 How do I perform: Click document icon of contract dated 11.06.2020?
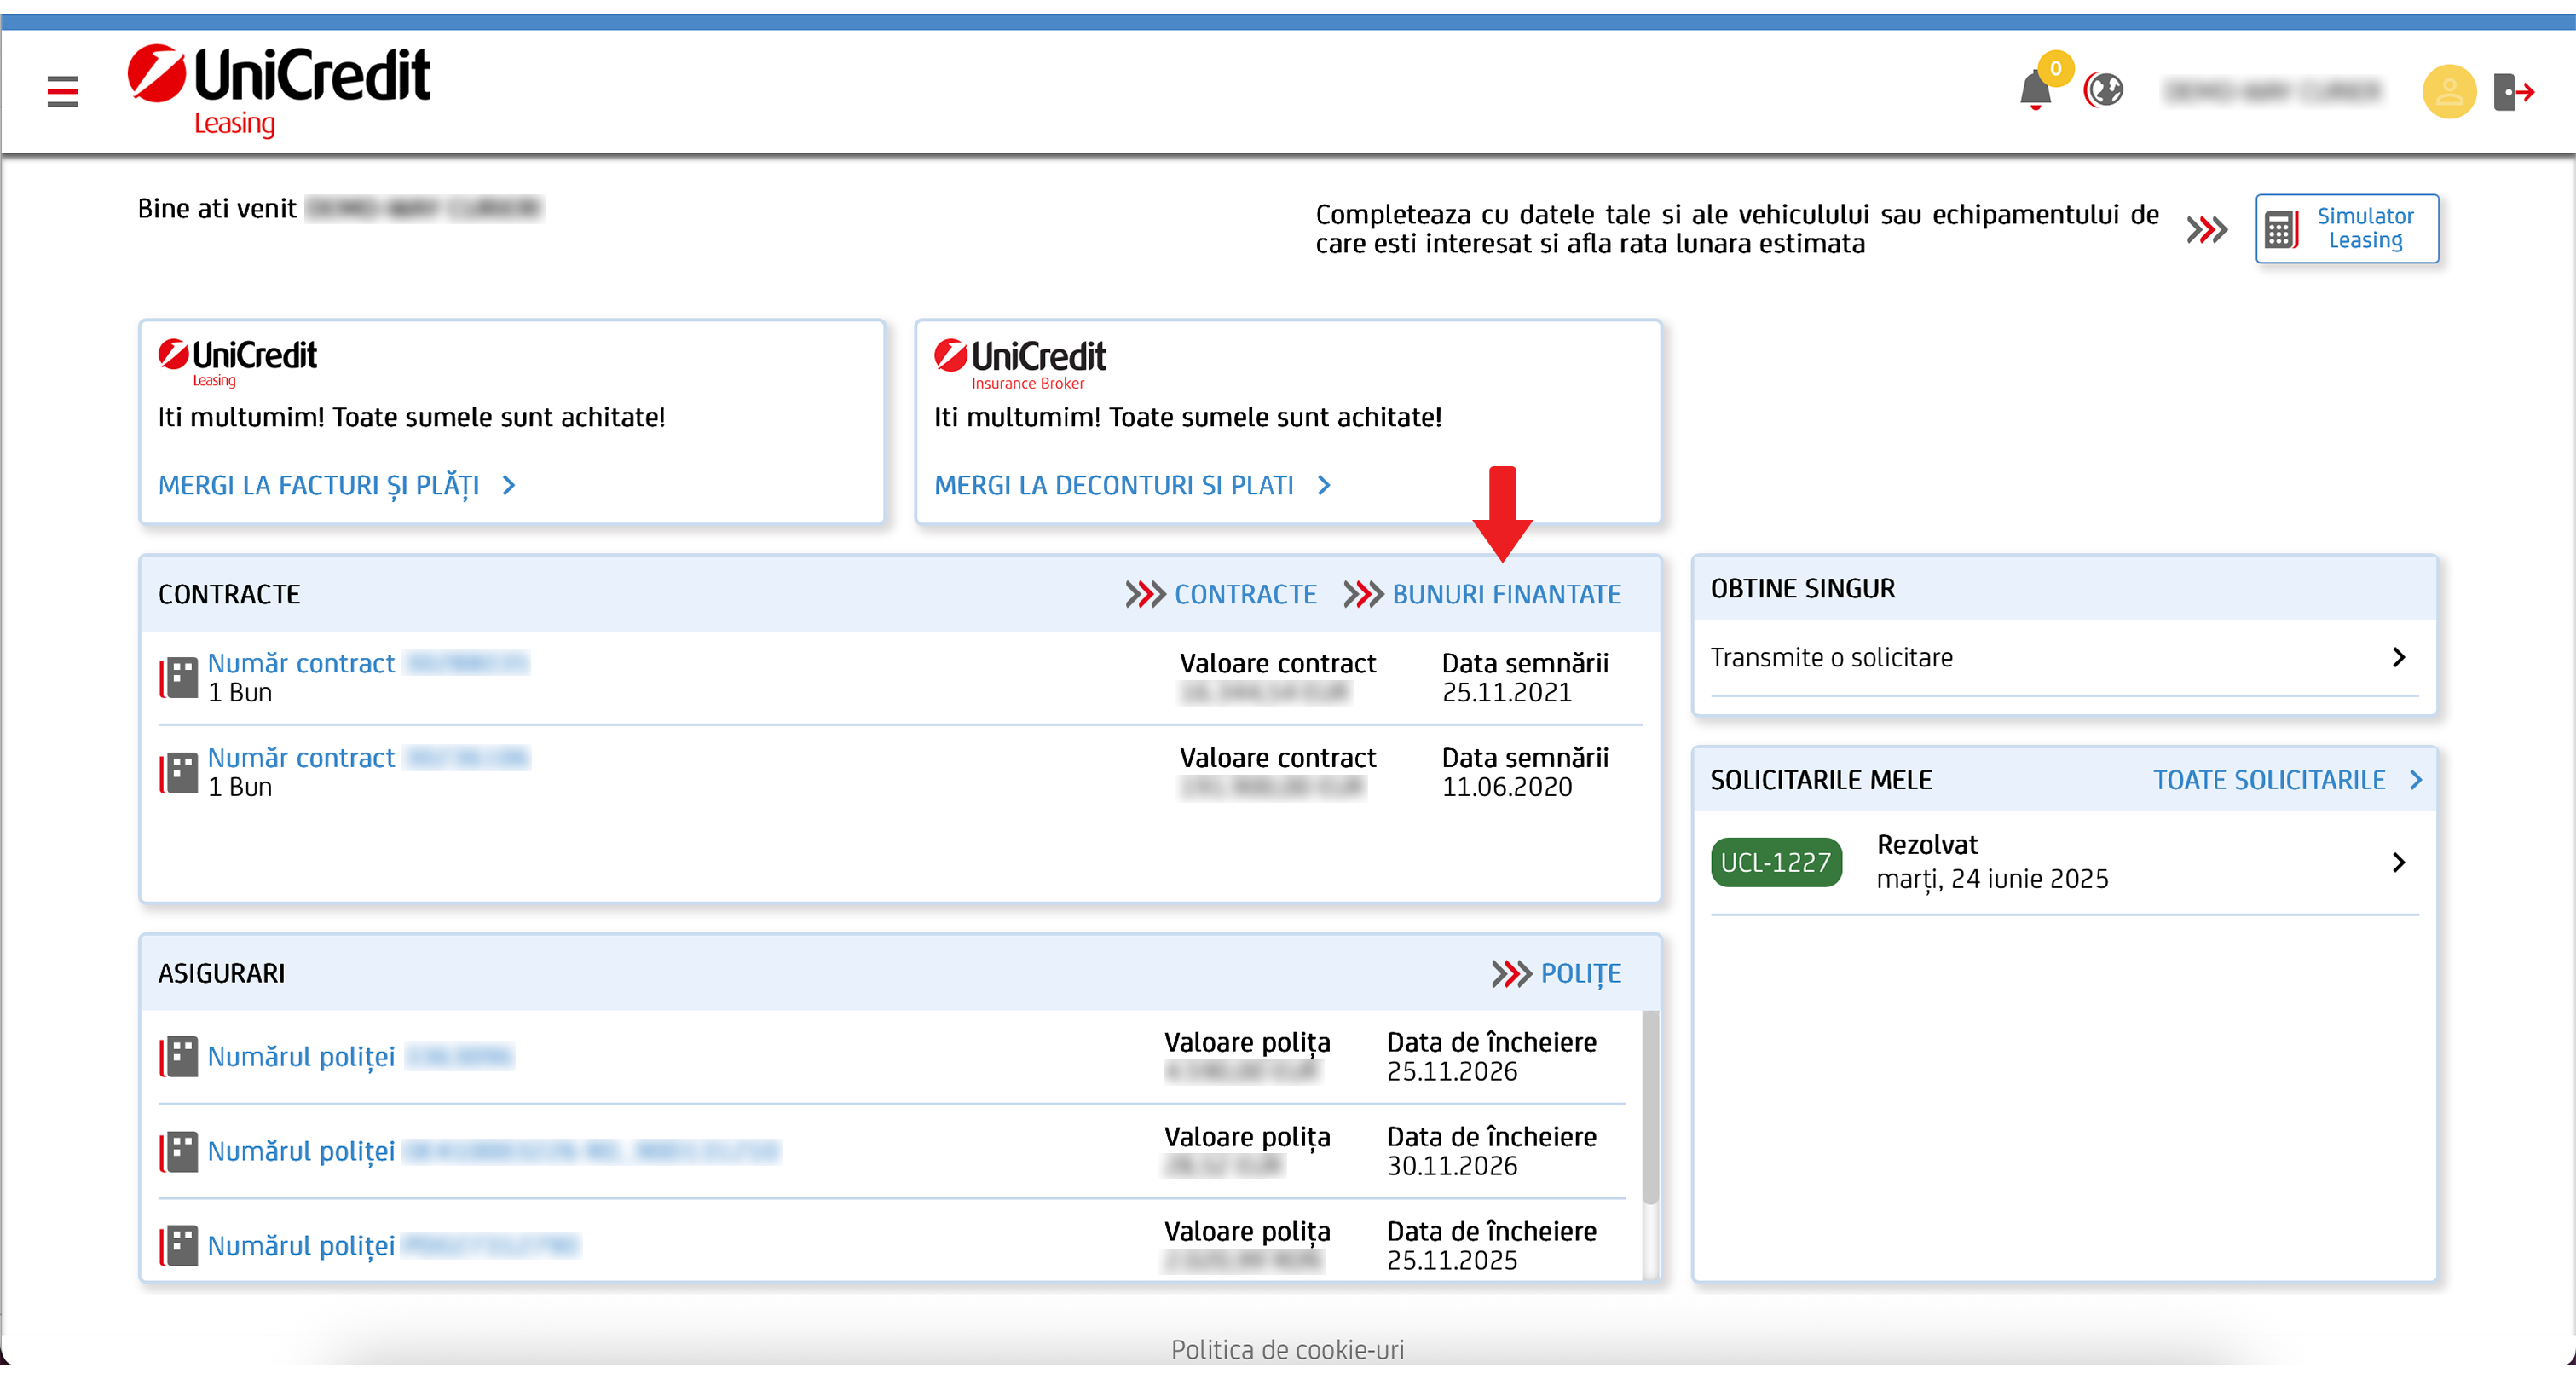pyautogui.click(x=179, y=773)
